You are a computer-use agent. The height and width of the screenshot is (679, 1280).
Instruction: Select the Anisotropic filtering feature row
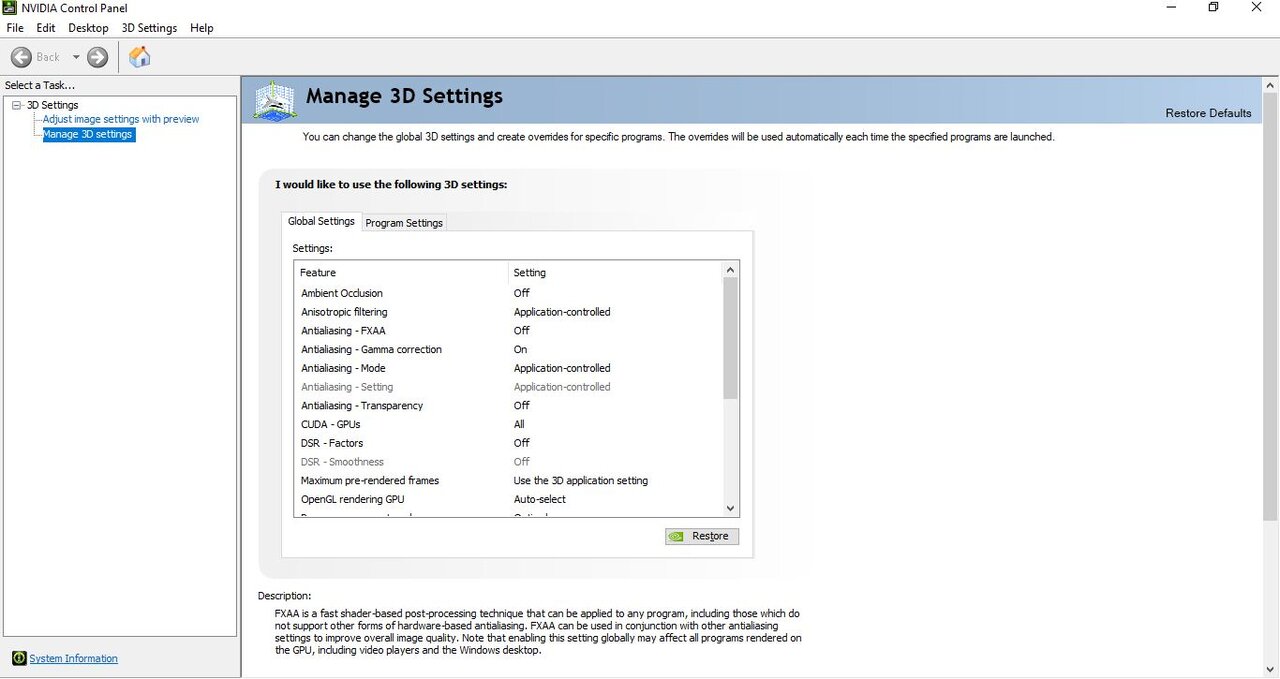coord(508,312)
